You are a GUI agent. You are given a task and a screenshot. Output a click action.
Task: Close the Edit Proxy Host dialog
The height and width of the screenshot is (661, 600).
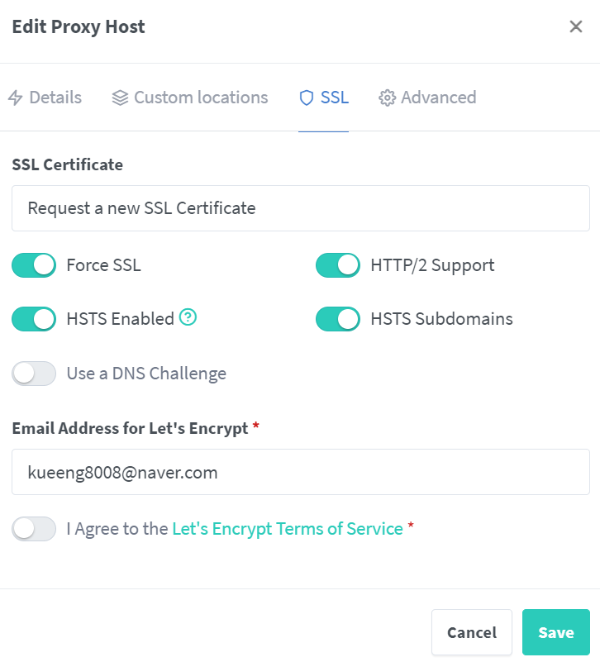(x=576, y=27)
